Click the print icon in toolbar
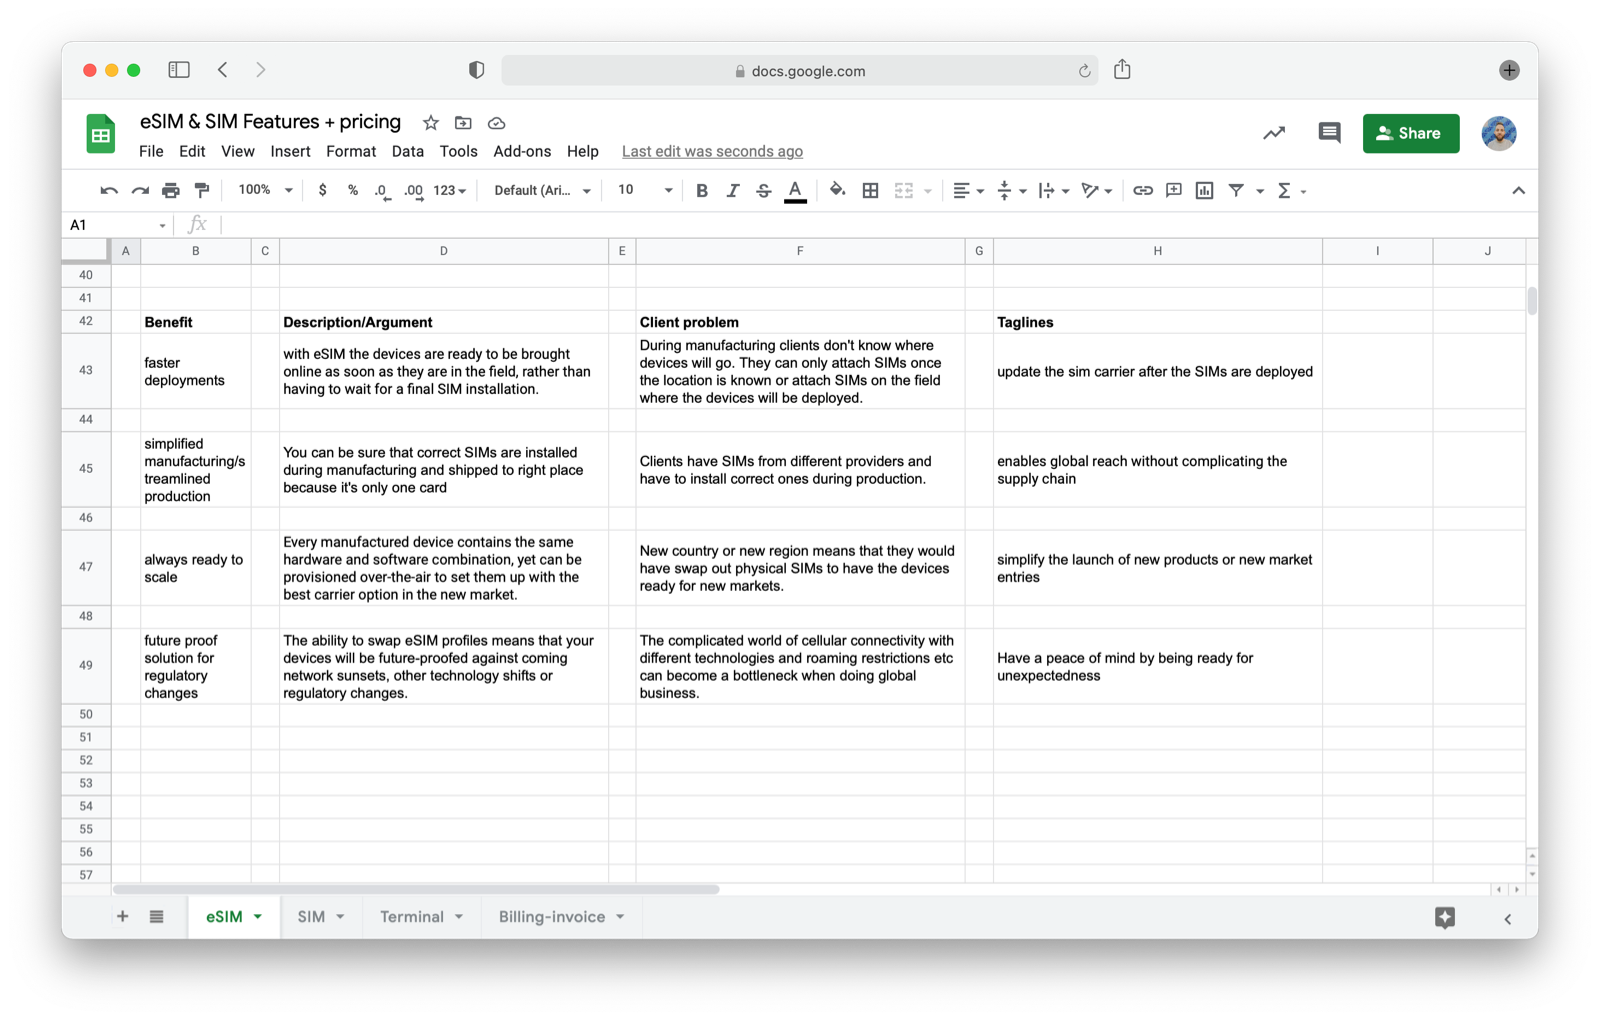Image resolution: width=1600 pixels, height=1021 pixels. (171, 190)
